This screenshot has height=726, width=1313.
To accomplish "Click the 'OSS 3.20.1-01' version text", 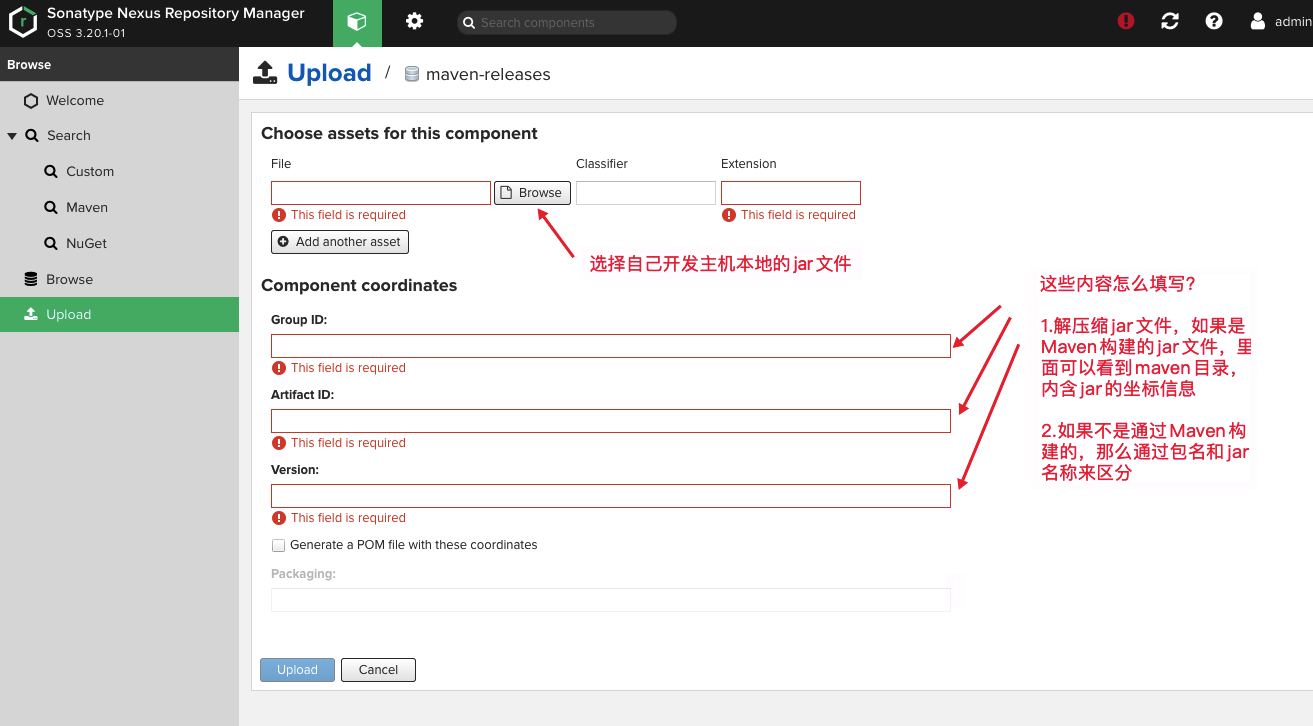I will click(86, 33).
